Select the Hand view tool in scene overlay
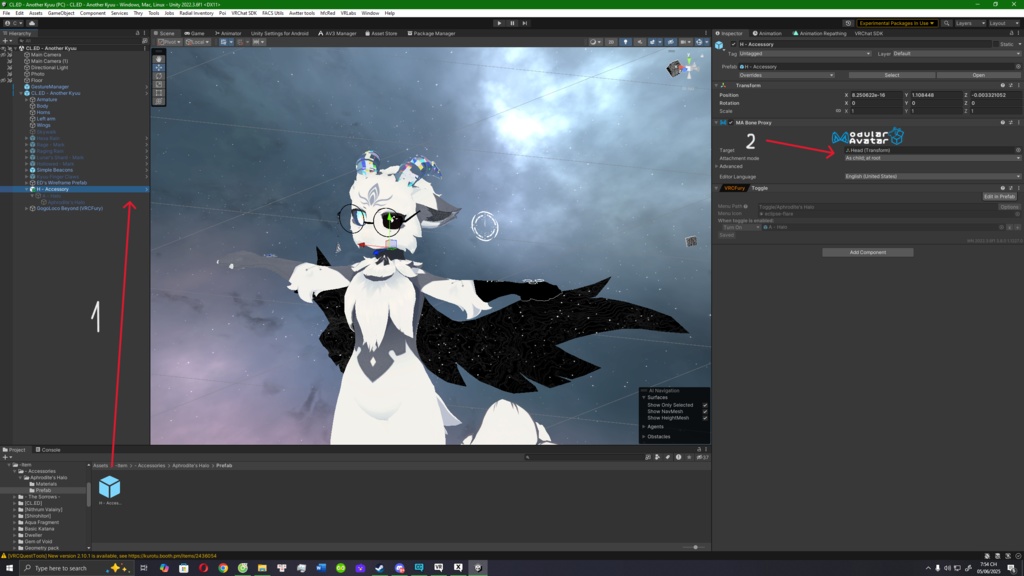This screenshot has height=576, width=1024. 159,59
